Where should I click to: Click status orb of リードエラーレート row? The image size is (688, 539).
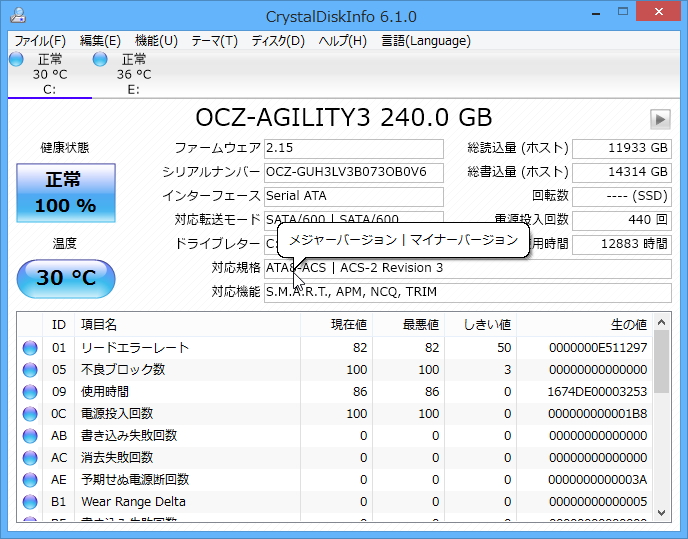(30, 348)
